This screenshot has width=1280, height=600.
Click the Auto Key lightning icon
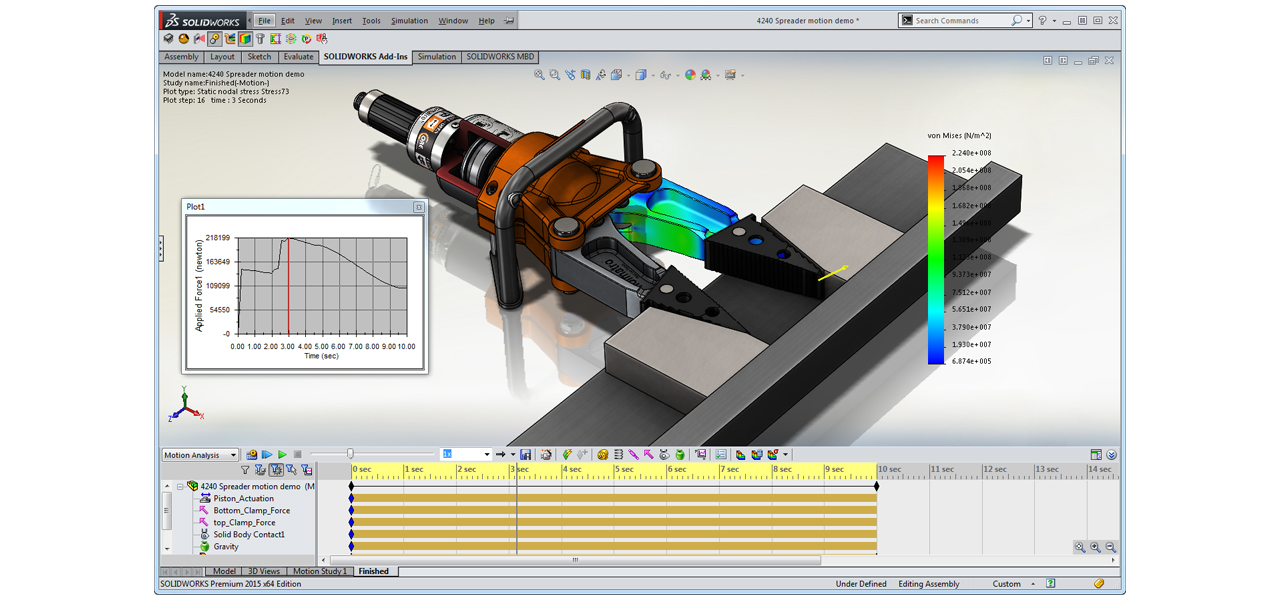[x=567, y=455]
